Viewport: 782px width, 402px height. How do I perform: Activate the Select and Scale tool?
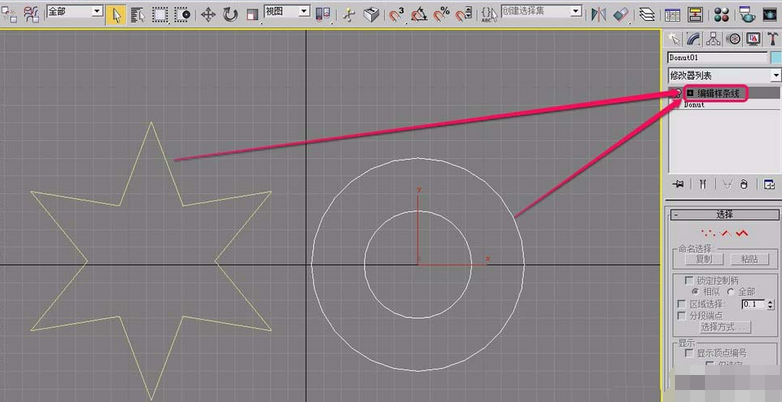click(252, 15)
